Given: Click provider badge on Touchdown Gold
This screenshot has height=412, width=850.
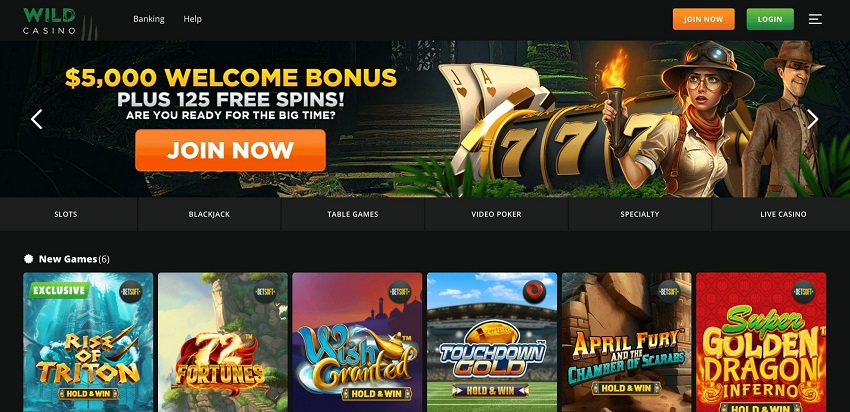Looking at the screenshot, I should [534, 292].
